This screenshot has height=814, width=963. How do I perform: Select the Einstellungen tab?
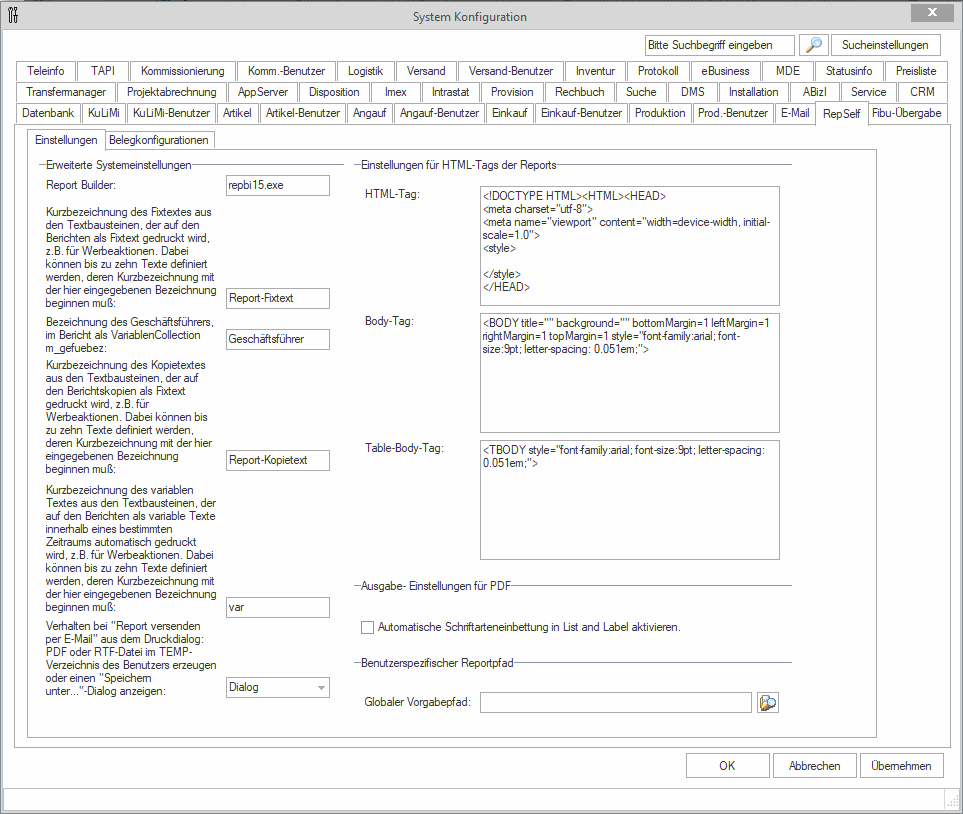pyautogui.click(x=66, y=140)
